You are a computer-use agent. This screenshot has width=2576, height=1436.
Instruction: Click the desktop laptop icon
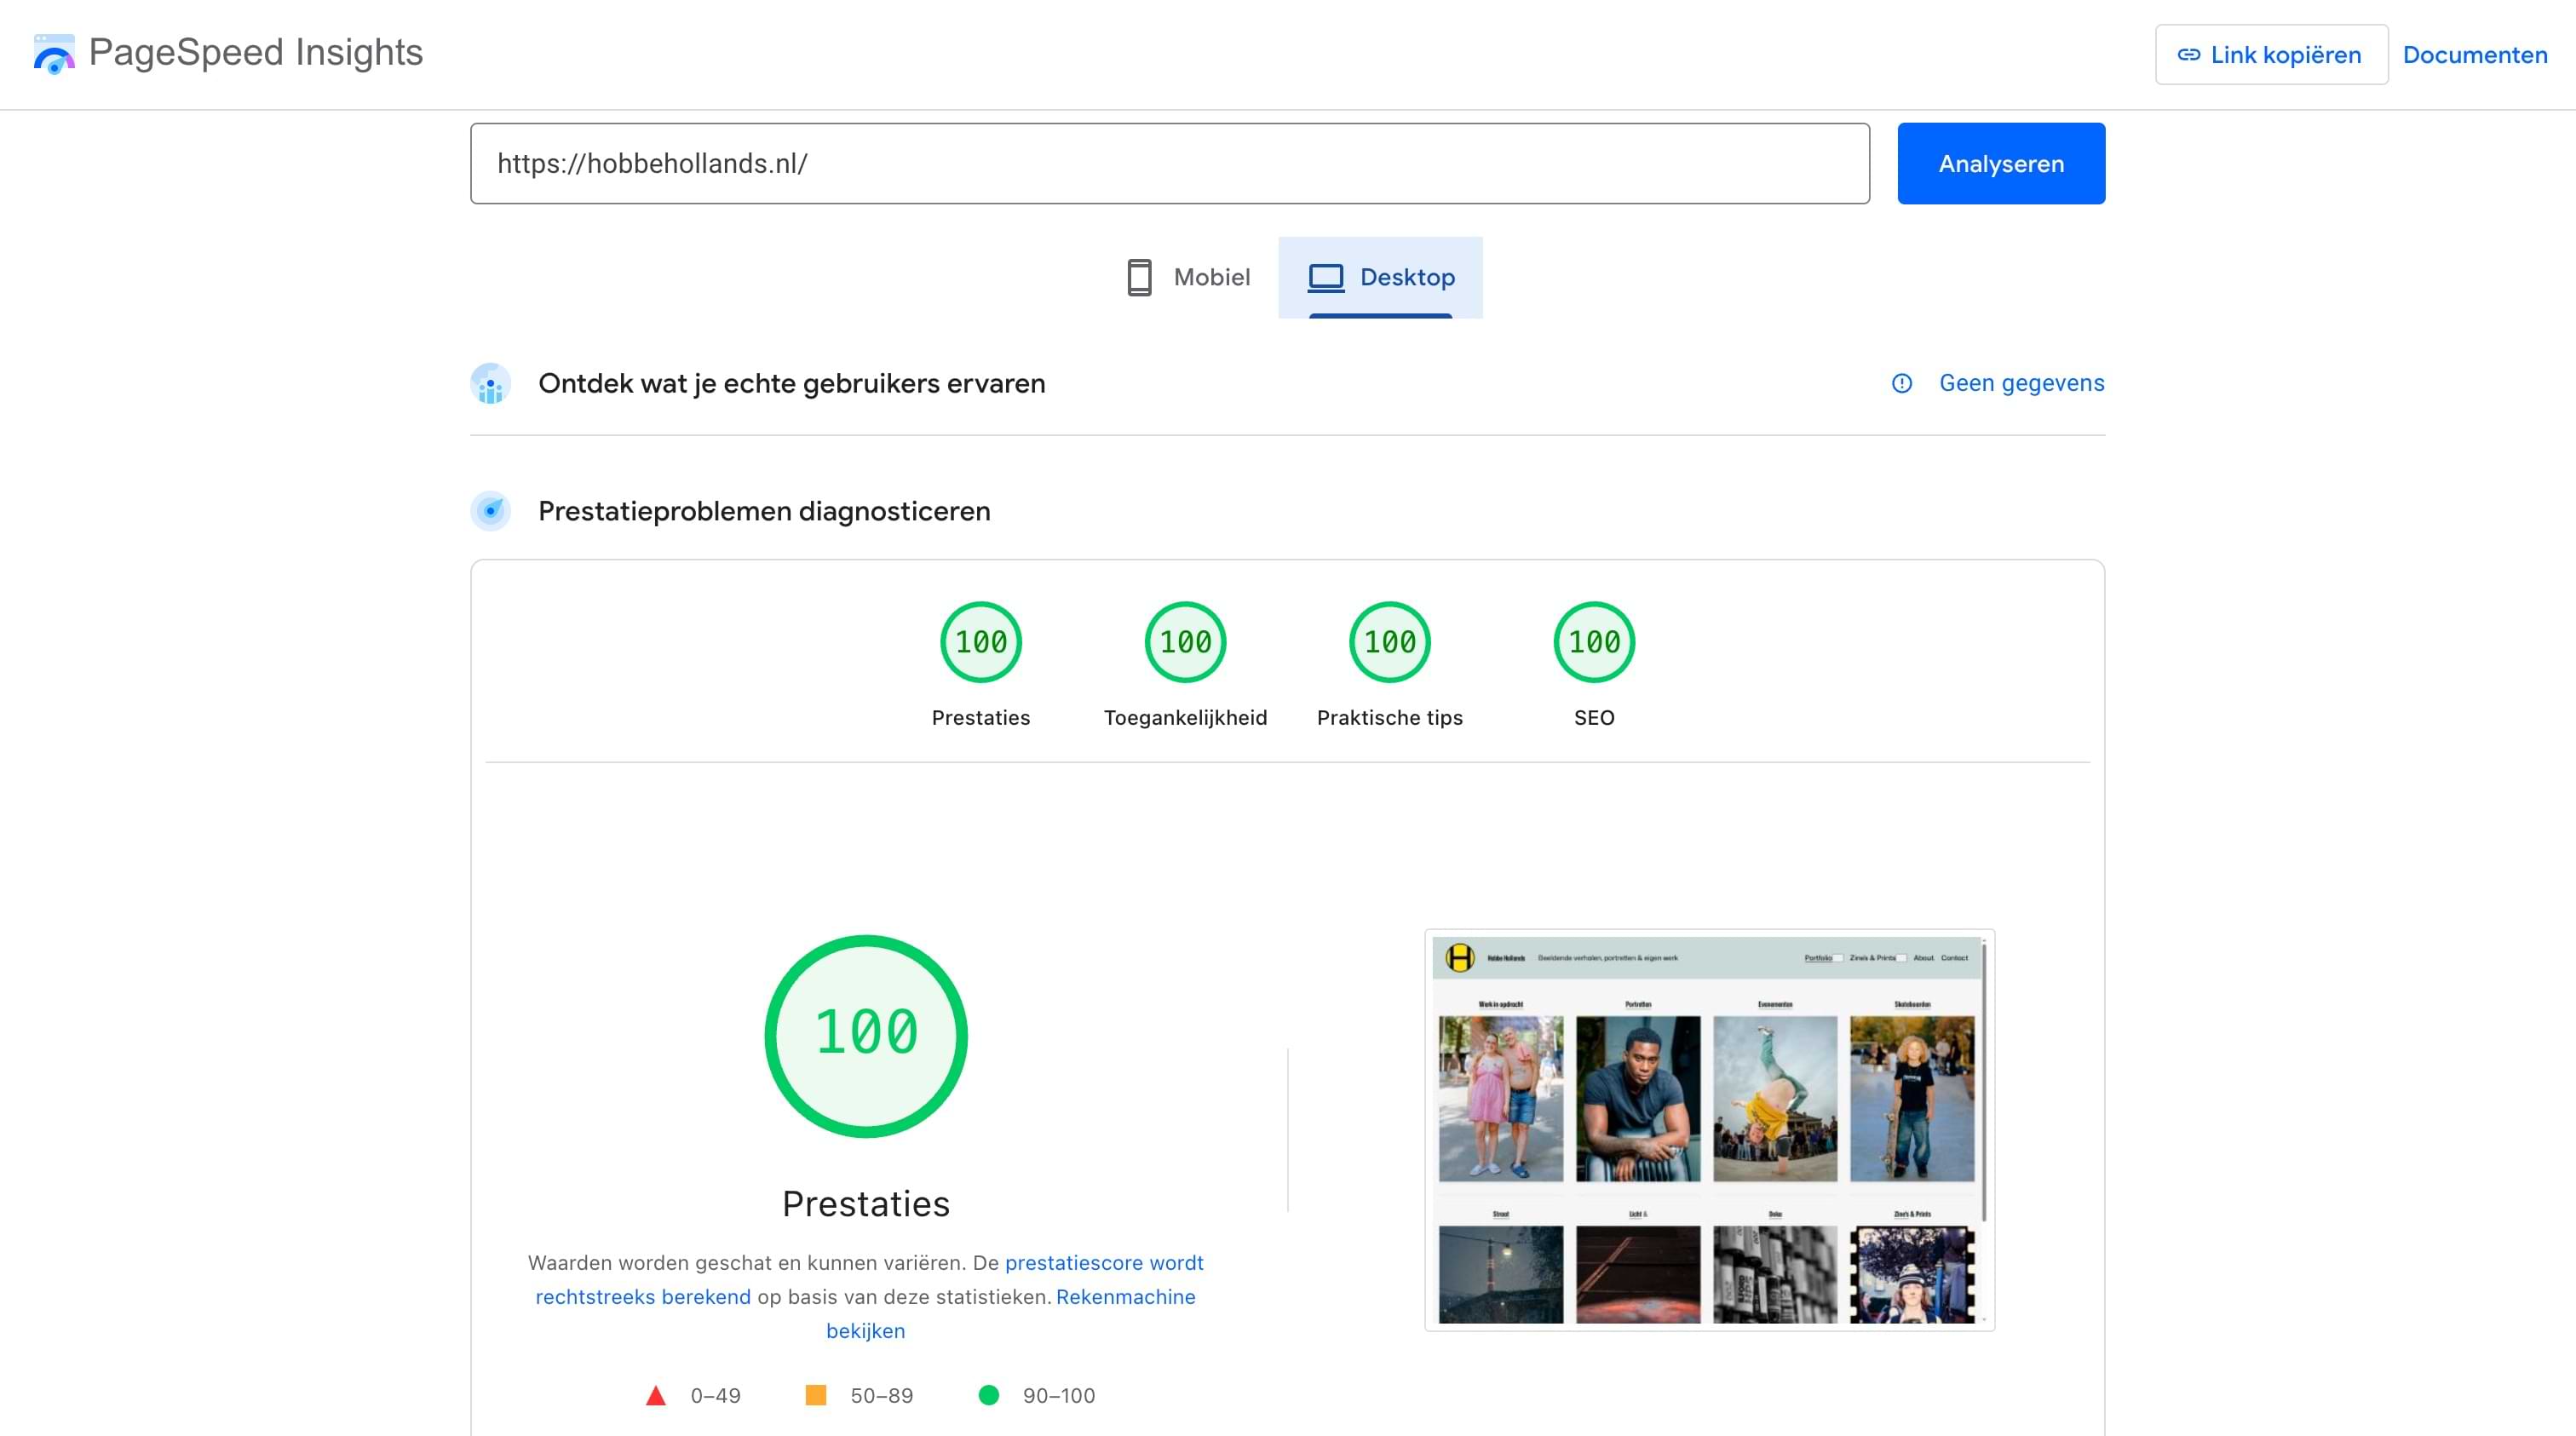coord(1326,277)
